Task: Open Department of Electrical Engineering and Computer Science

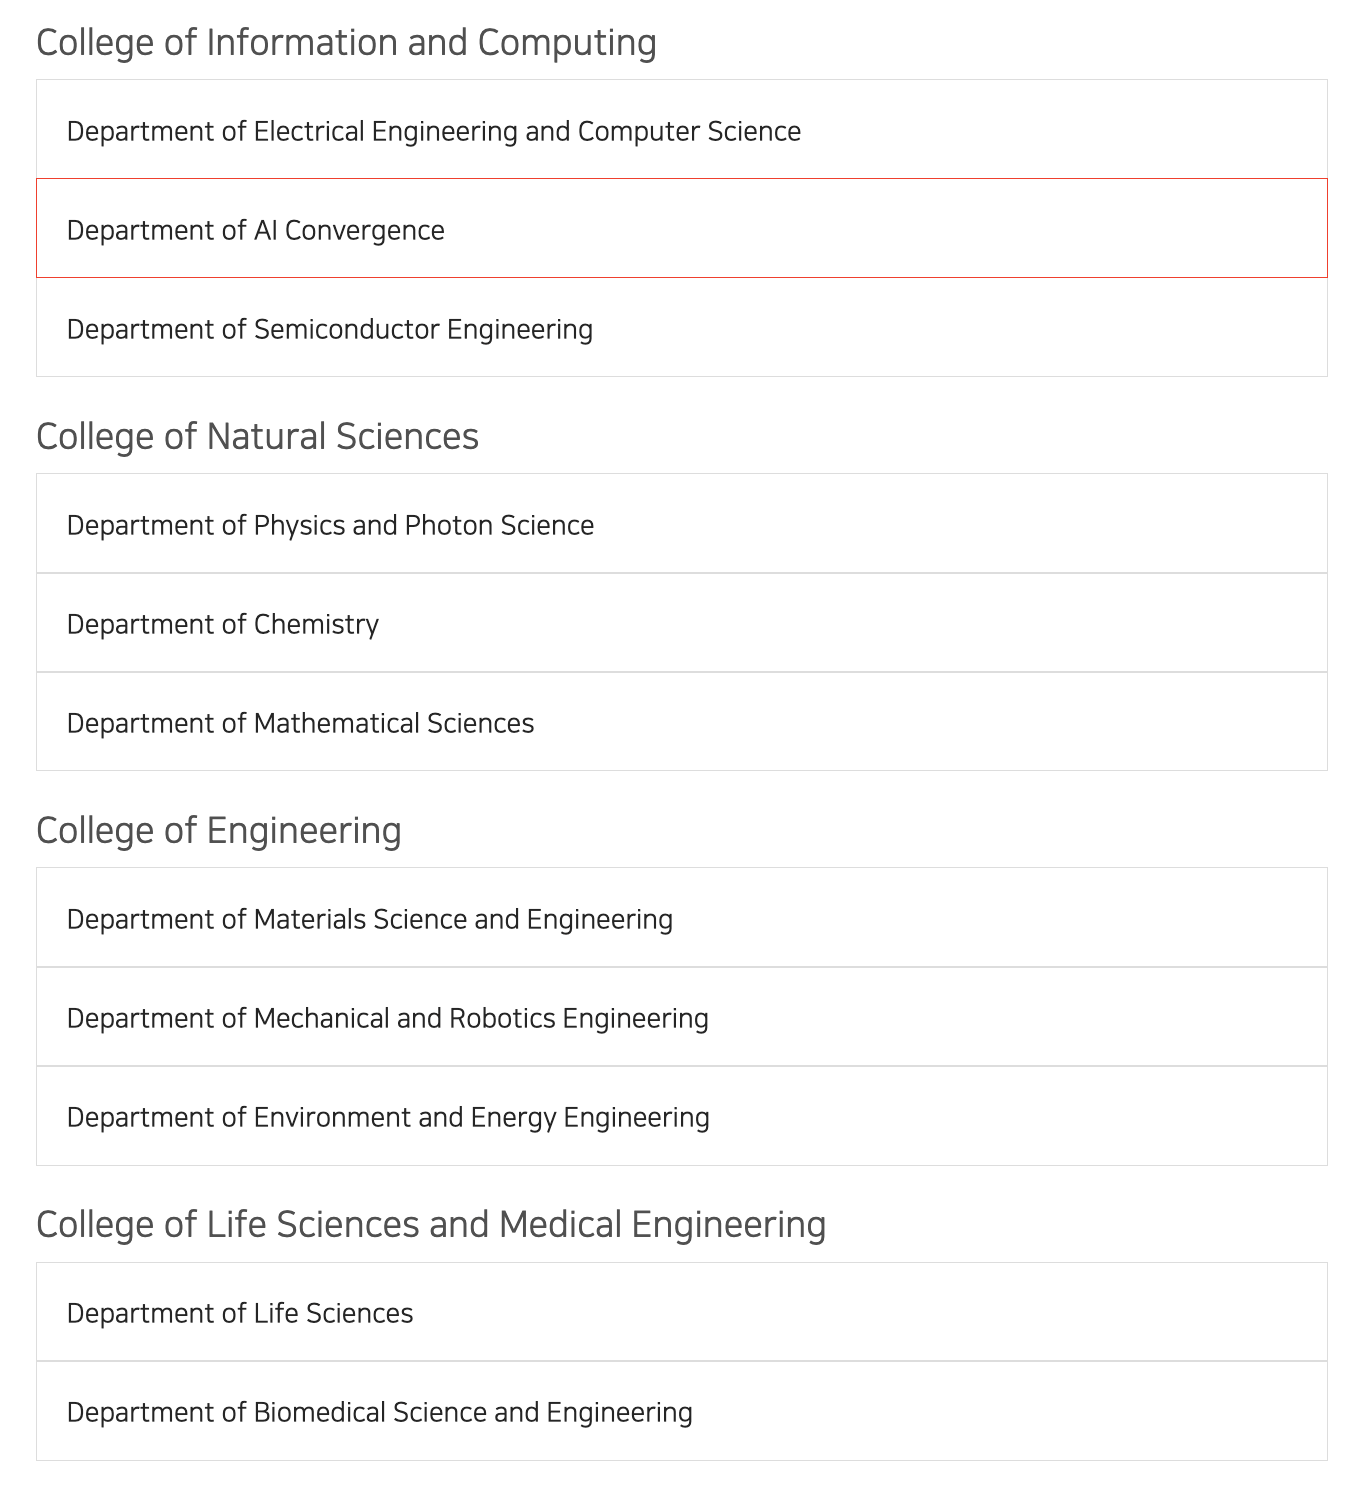Action: [x=434, y=131]
